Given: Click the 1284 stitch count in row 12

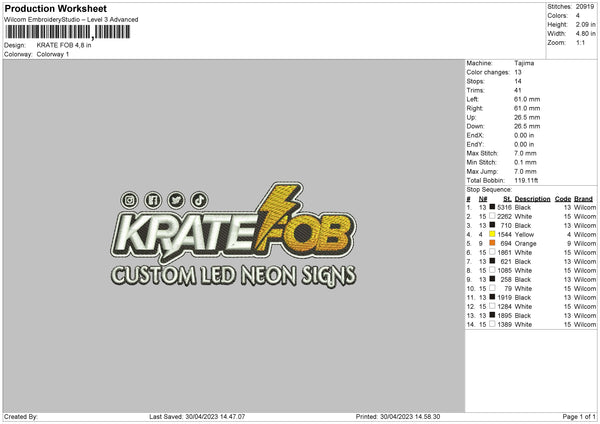Looking at the screenshot, I should click(x=504, y=307).
